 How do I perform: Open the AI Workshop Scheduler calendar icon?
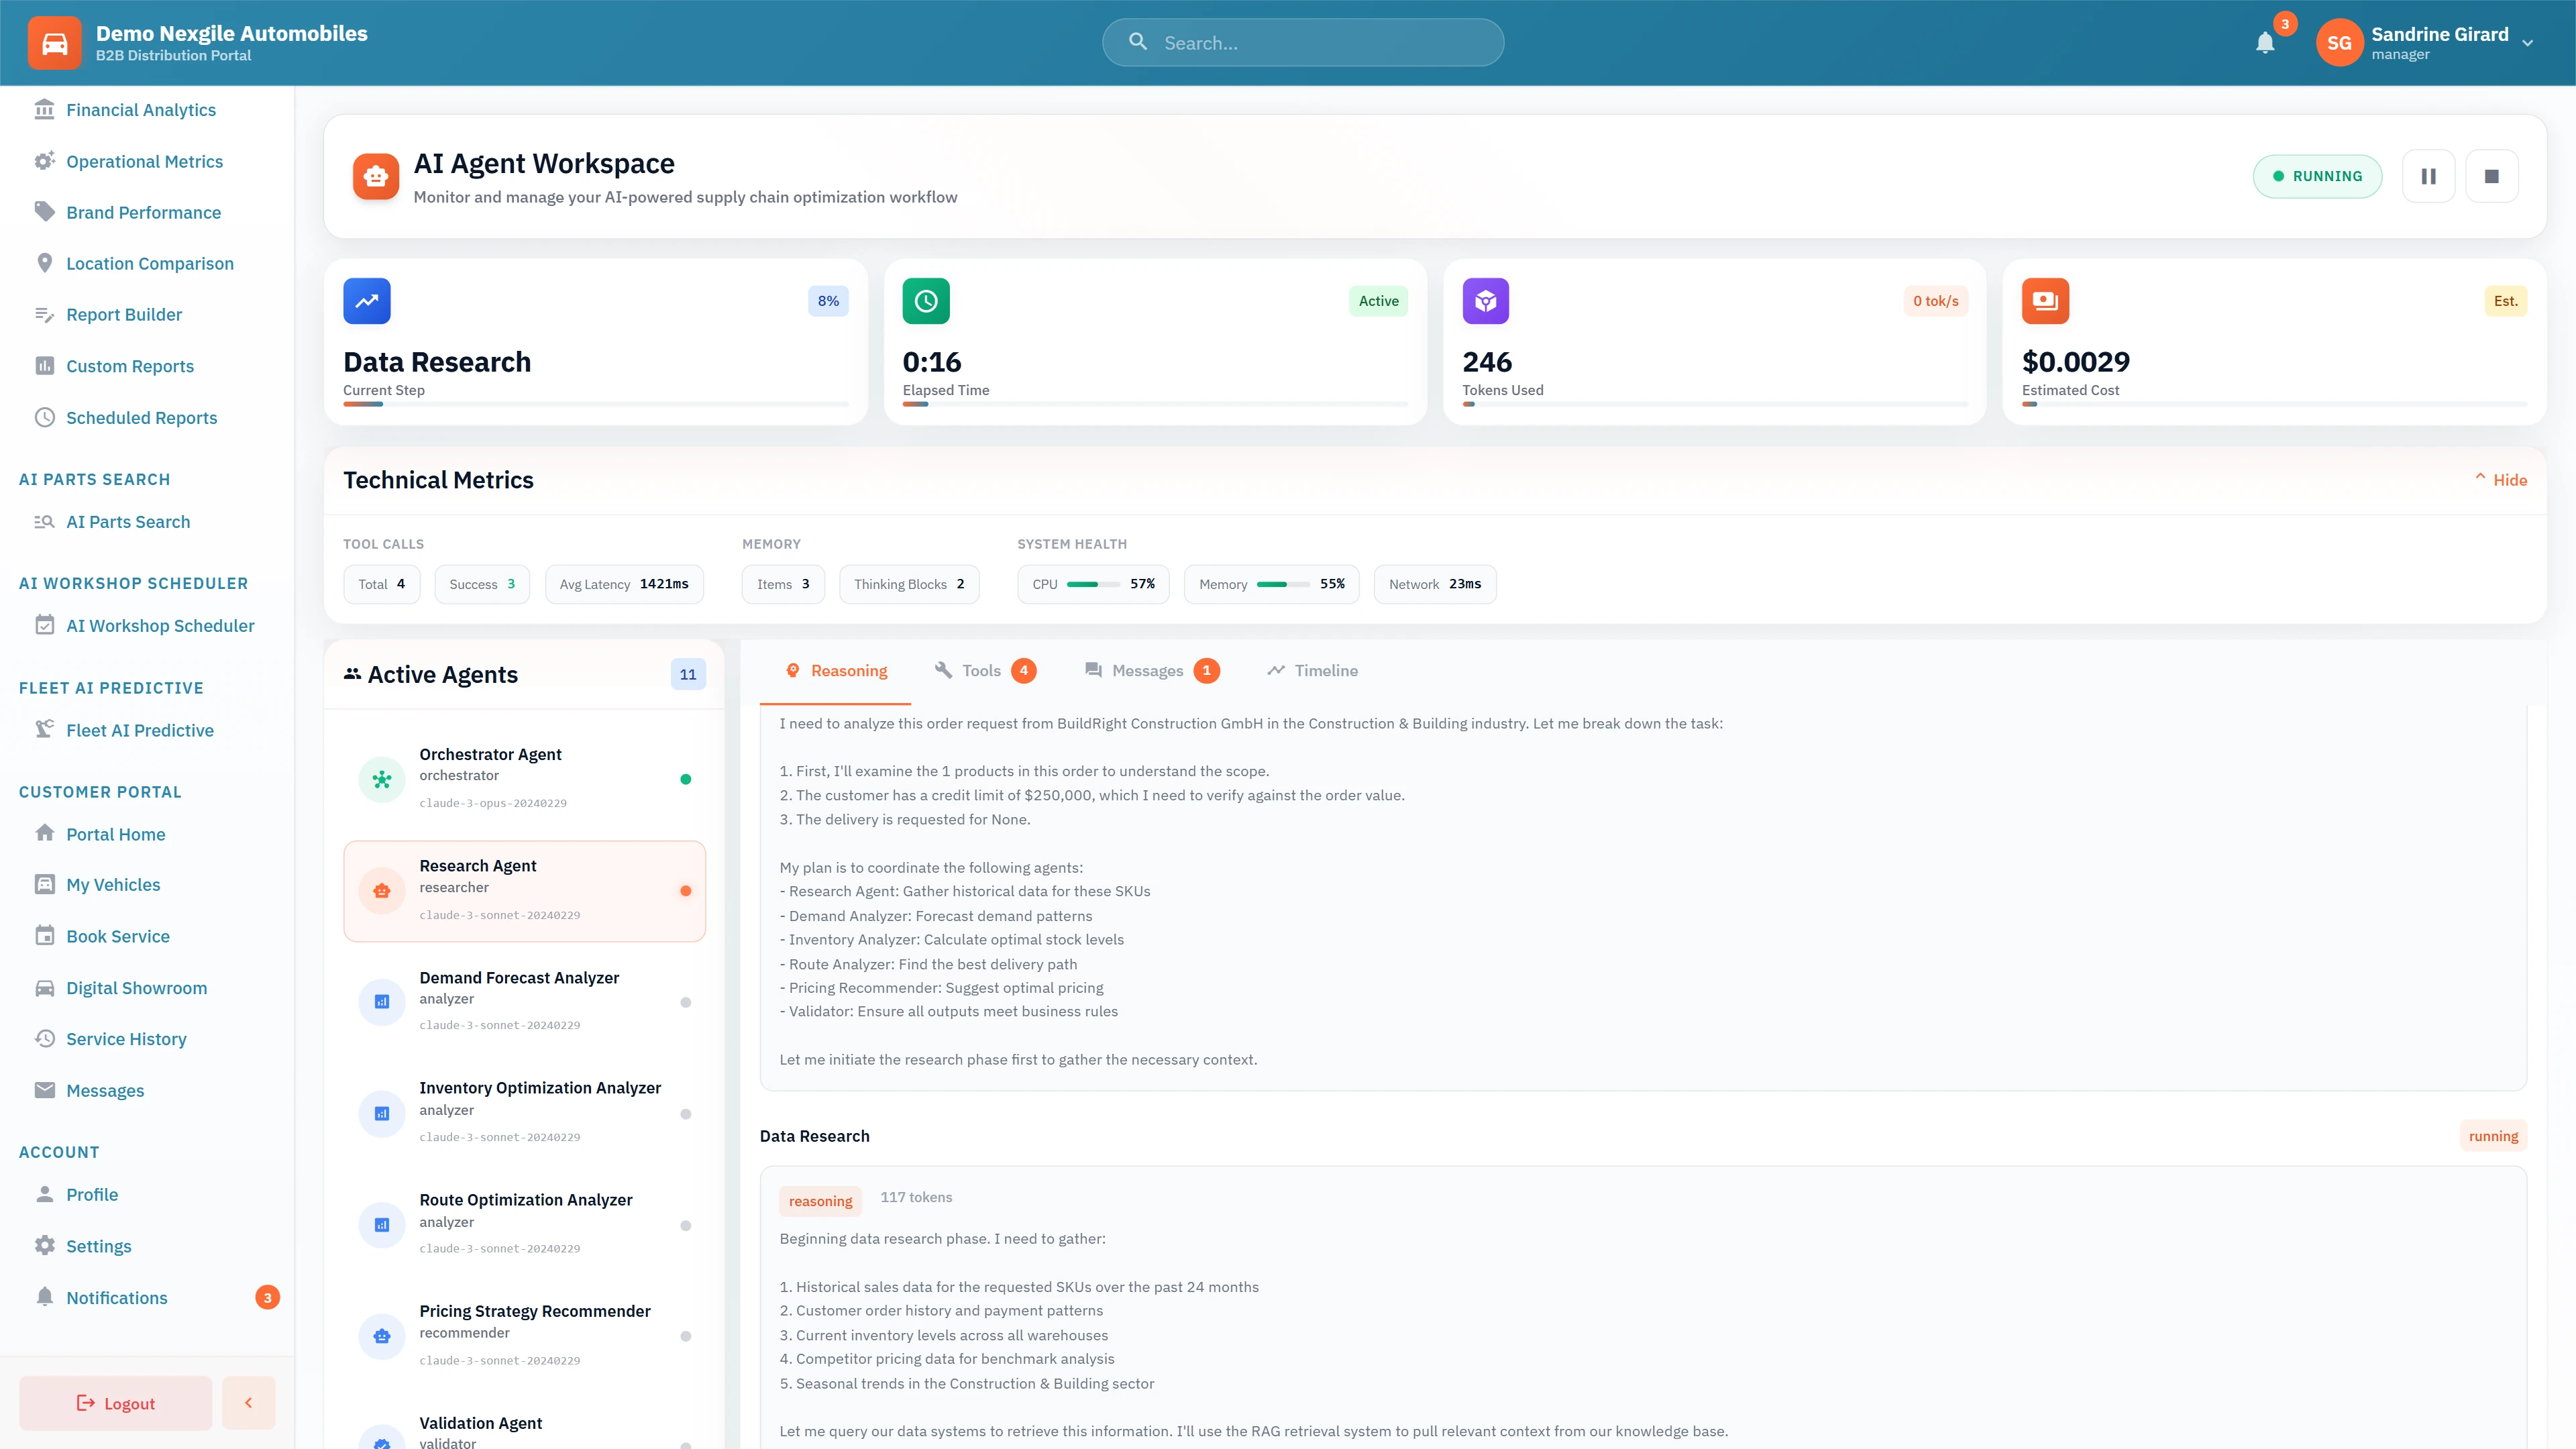[x=45, y=625]
